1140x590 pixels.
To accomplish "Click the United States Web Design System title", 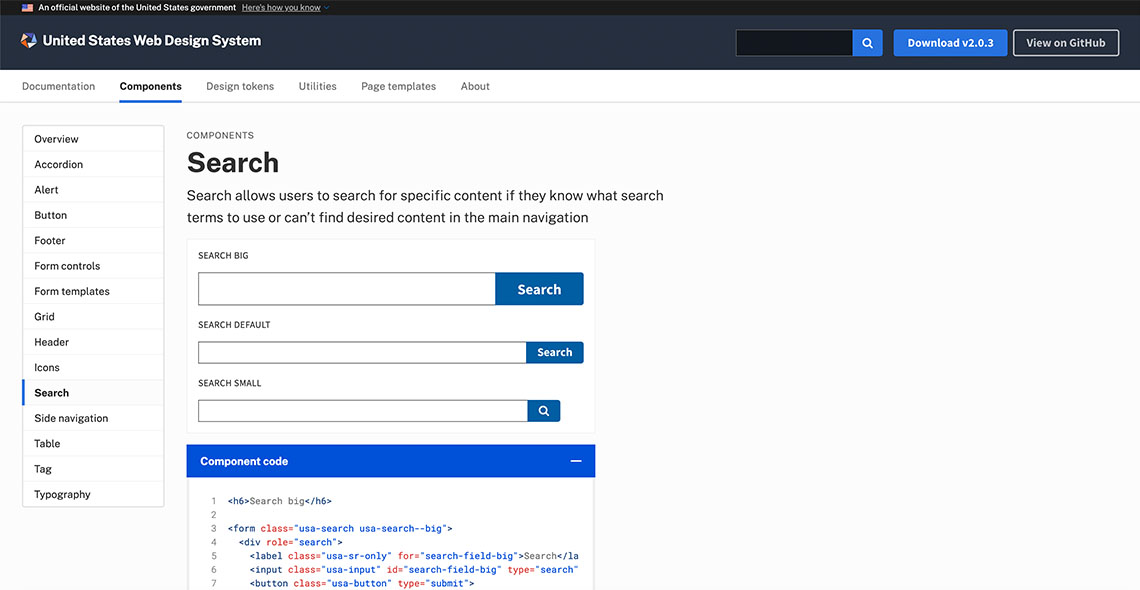I will [x=152, y=41].
